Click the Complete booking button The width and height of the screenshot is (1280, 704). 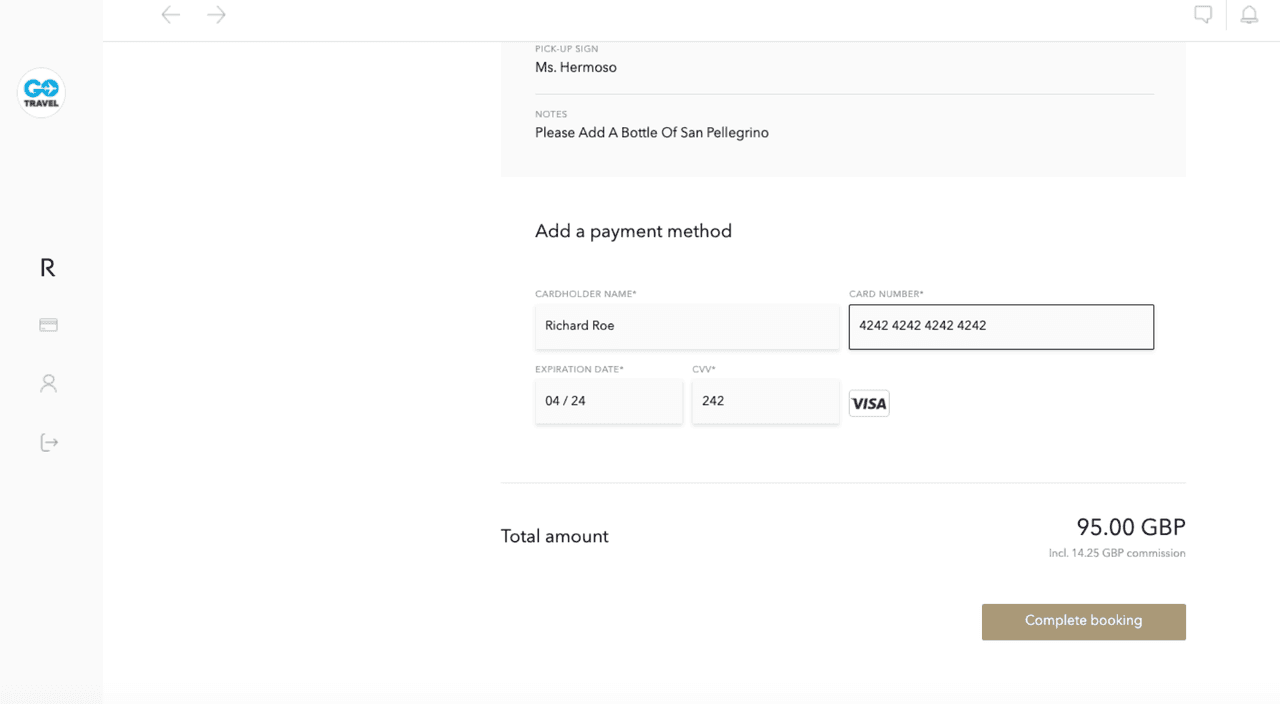coord(1084,622)
